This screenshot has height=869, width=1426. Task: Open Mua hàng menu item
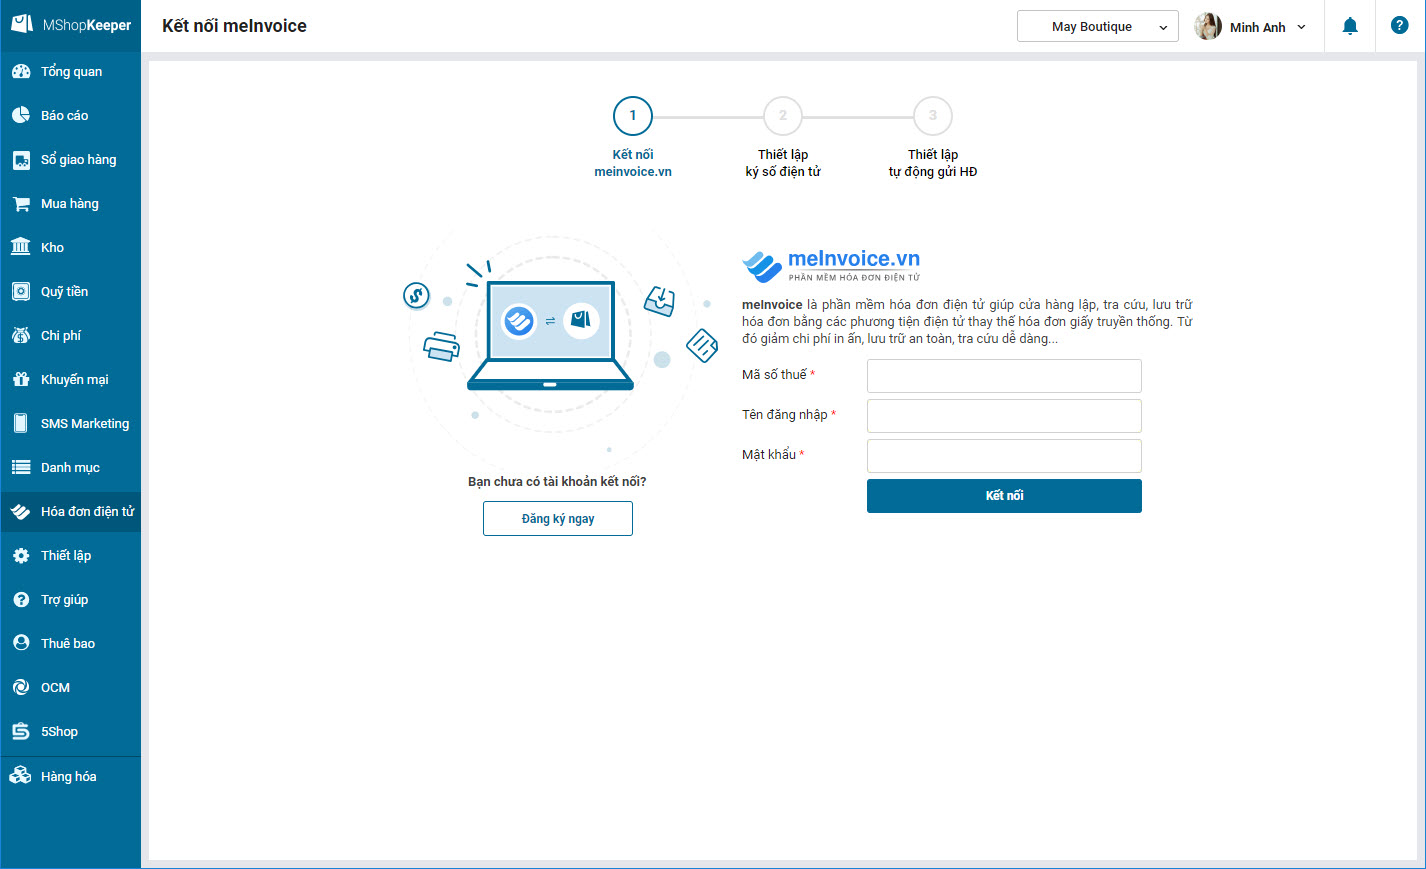point(71,204)
